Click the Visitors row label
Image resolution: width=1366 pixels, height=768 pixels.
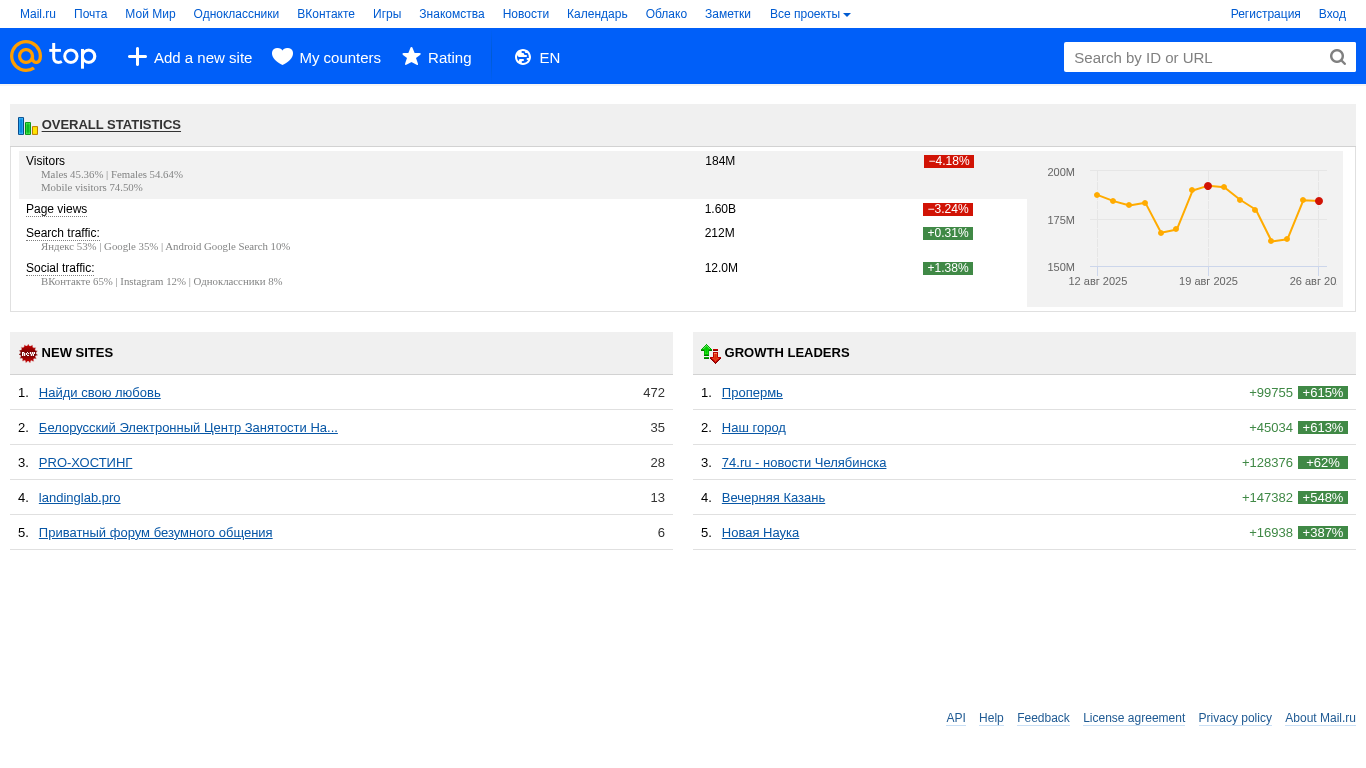45,161
